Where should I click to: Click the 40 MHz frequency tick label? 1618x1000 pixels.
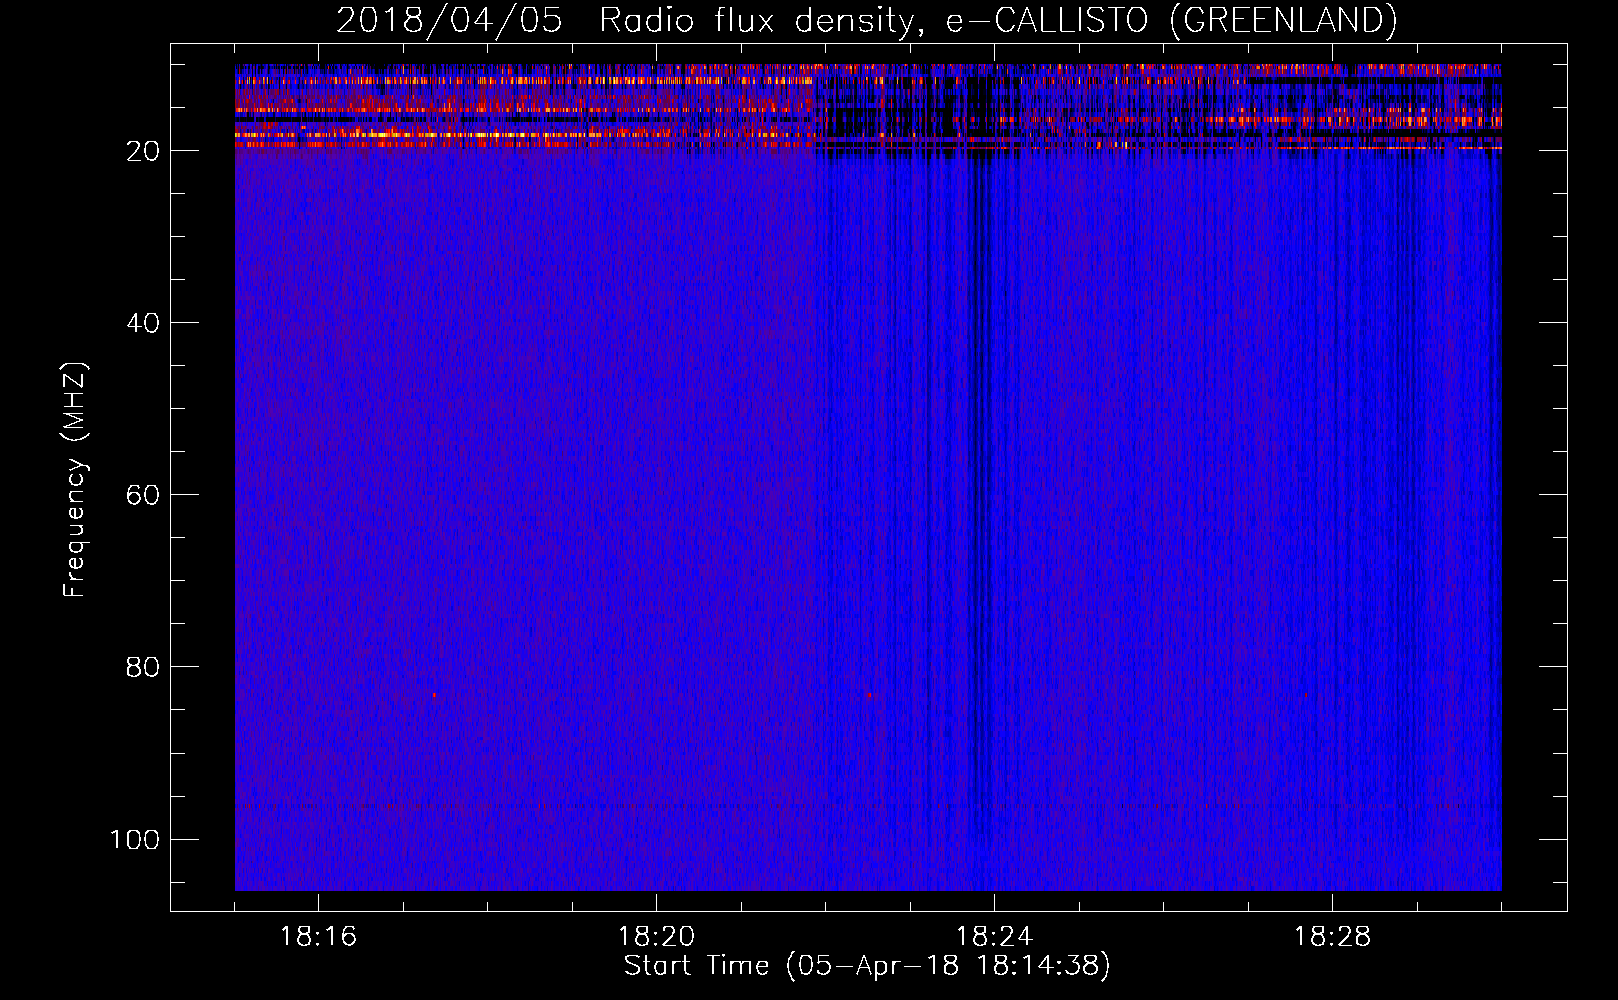(x=143, y=323)
